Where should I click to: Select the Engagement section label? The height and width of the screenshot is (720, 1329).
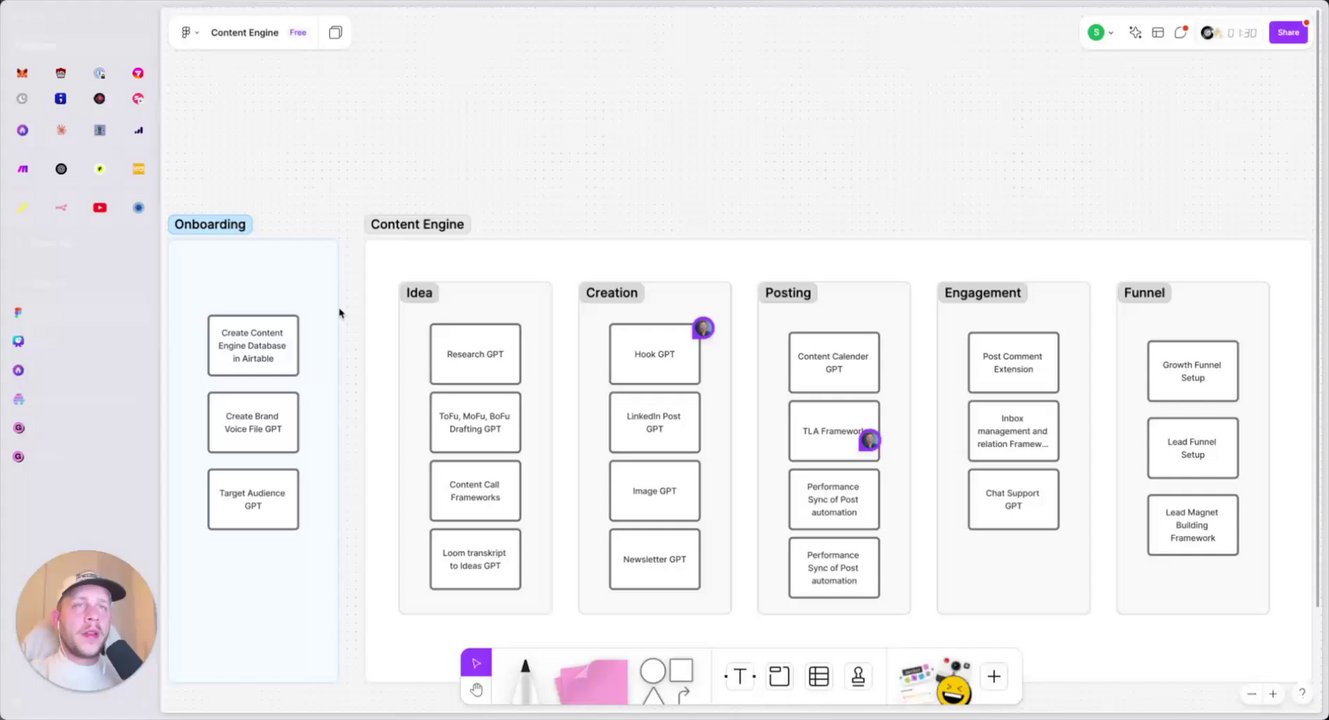[x=982, y=292]
